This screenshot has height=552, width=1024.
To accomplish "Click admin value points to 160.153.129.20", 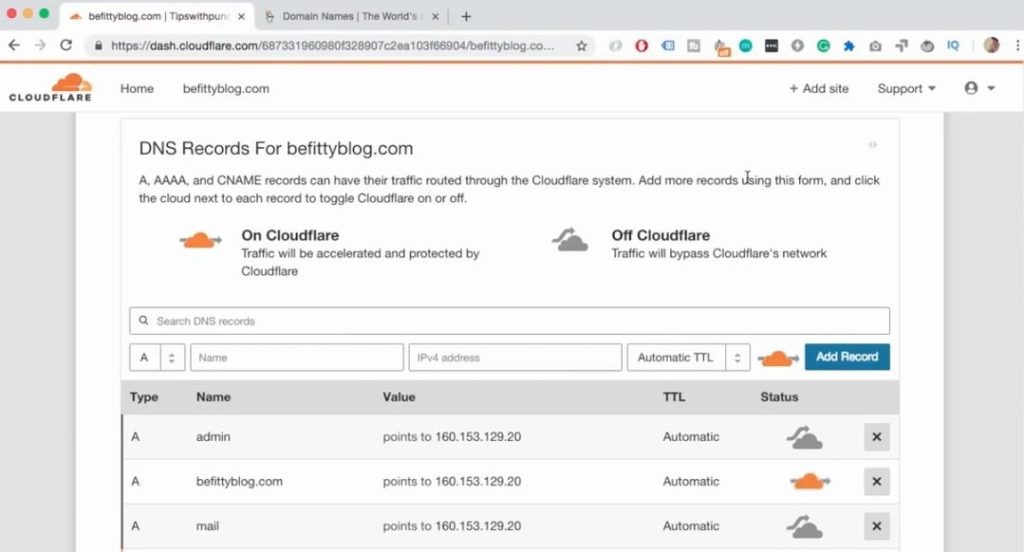I will pos(452,436).
